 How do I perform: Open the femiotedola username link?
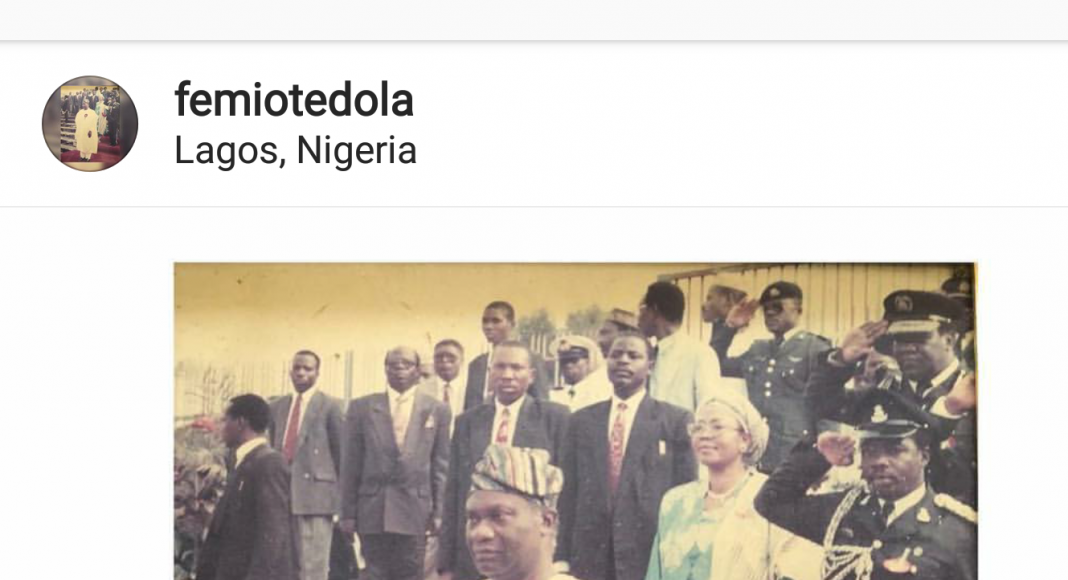(x=294, y=100)
